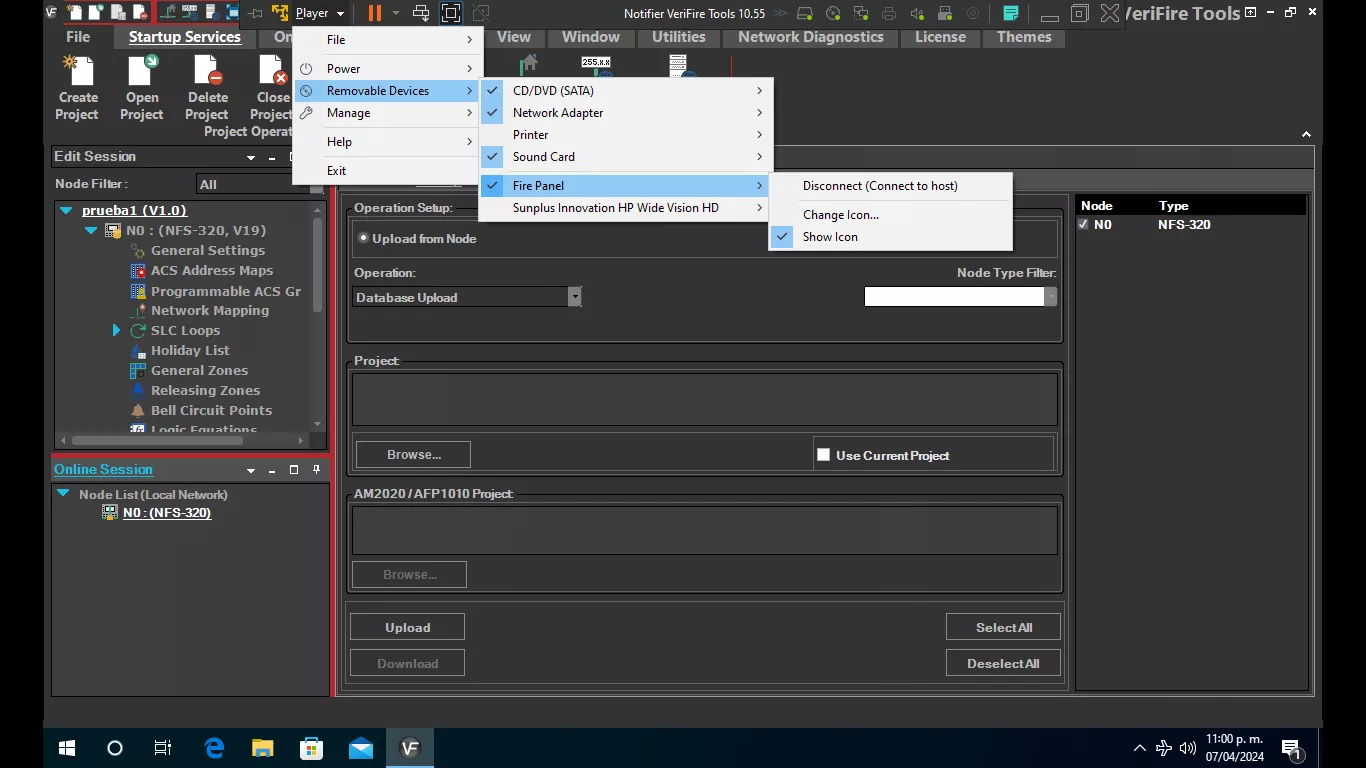The height and width of the screenshot is (768, 1366).
Task: Open the Manage submenu in Player menu
Action: 386,113
